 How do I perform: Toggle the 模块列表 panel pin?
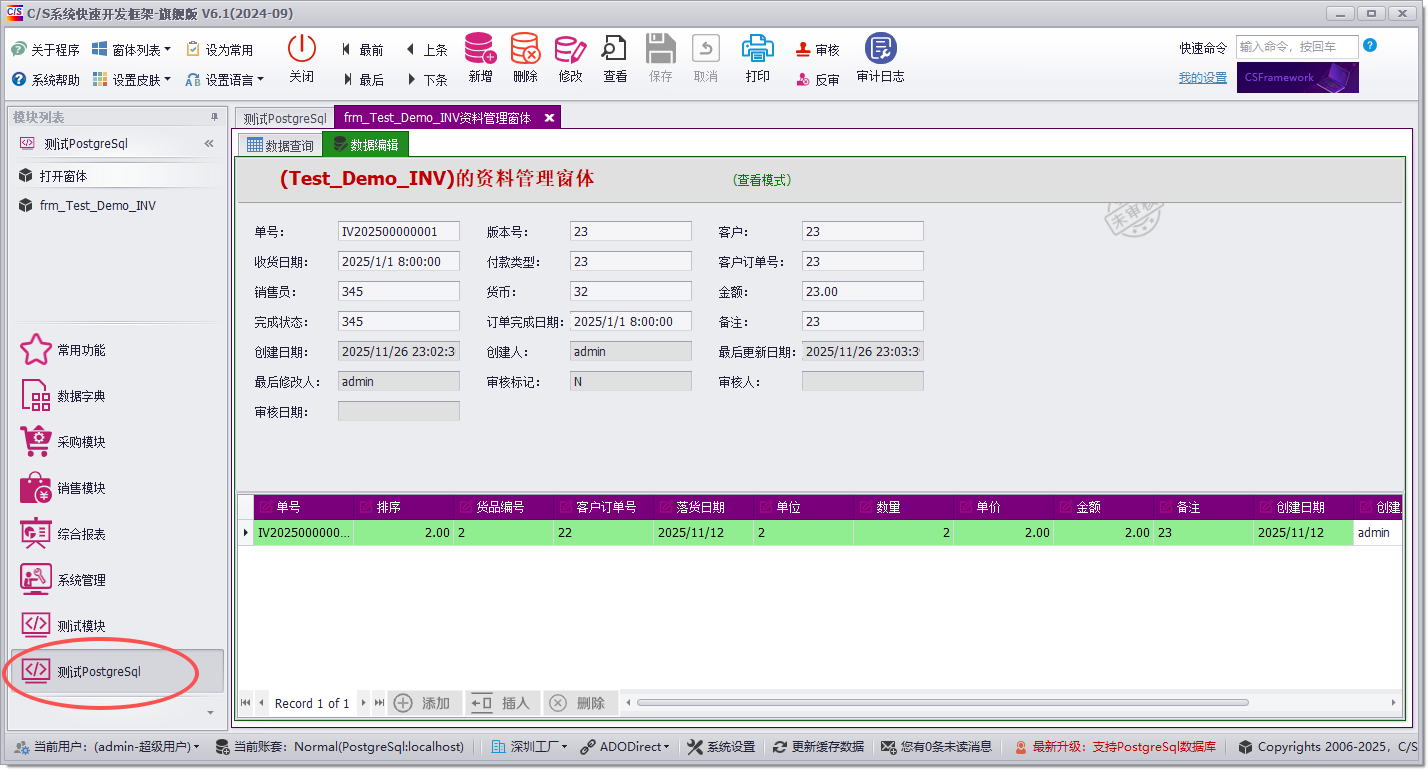click(x=212, y=116)
